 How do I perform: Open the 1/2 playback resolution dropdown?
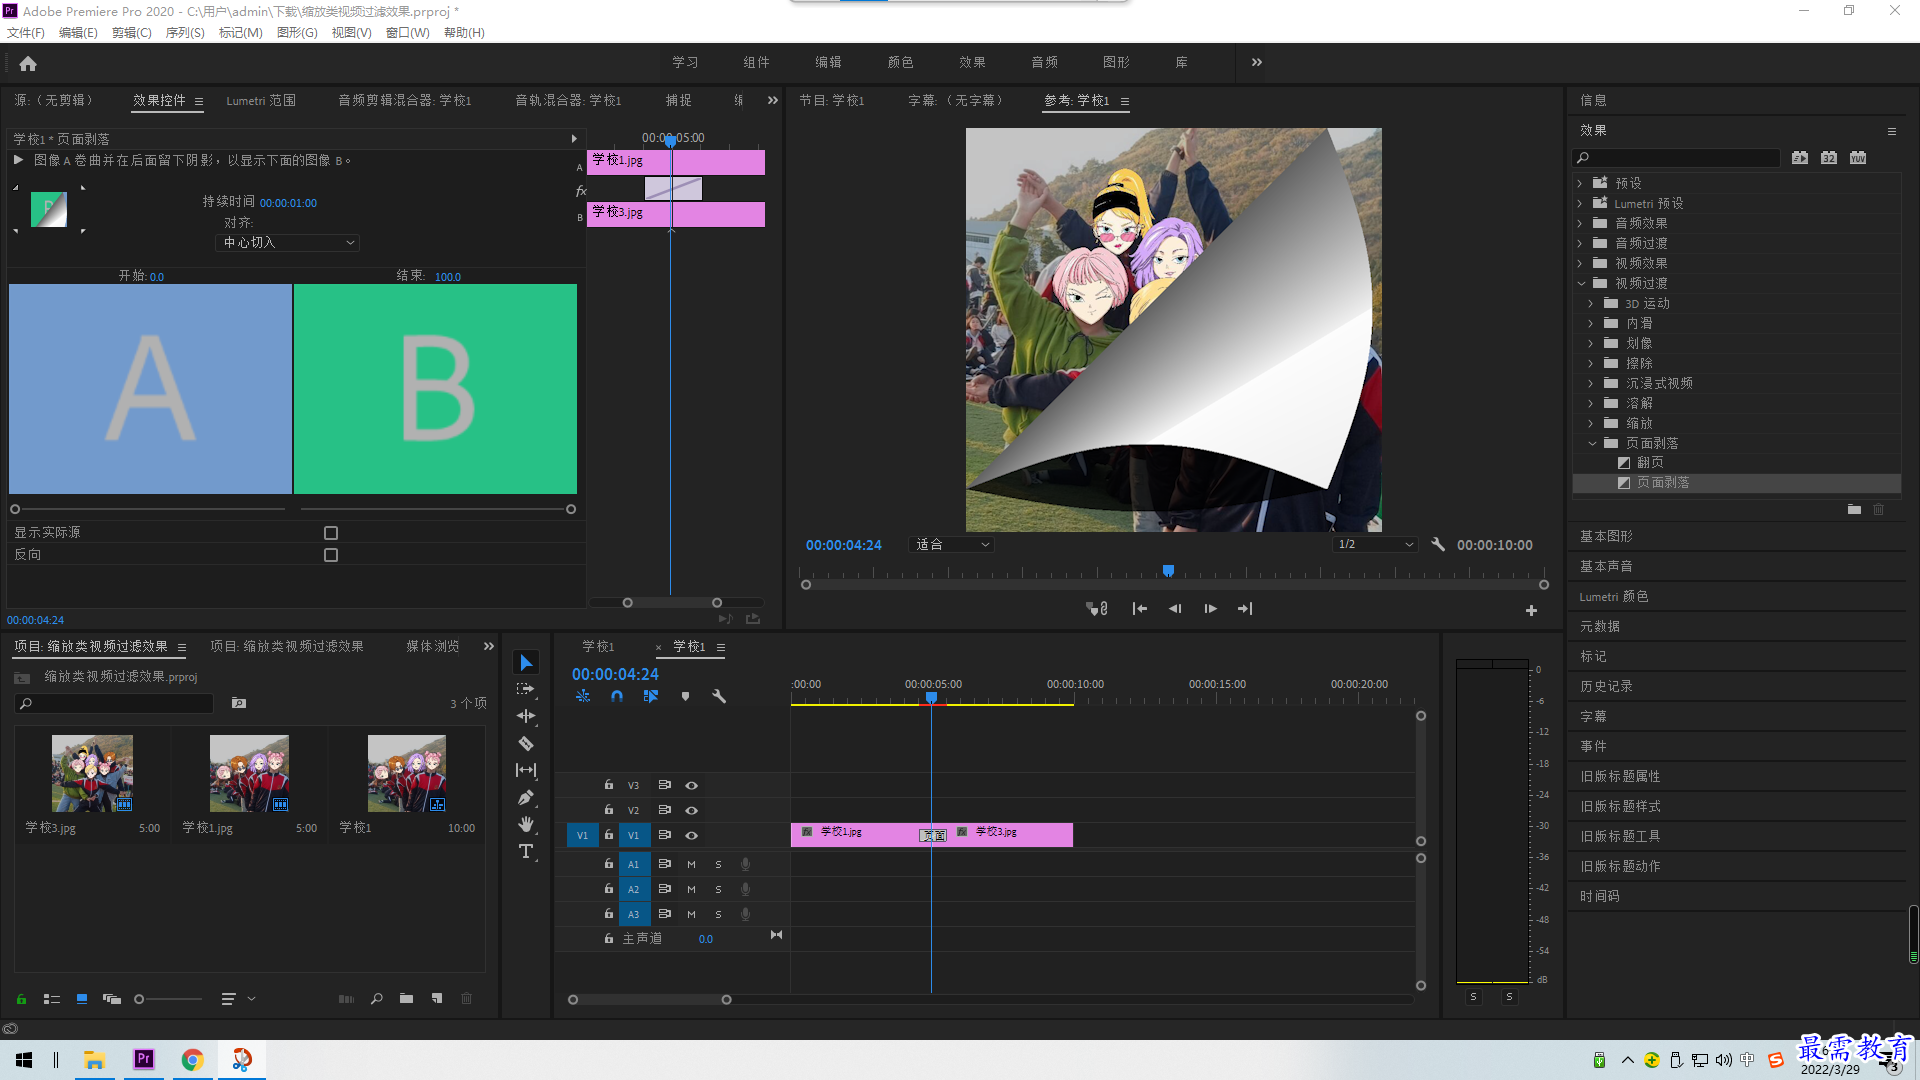pos(1375,545)
